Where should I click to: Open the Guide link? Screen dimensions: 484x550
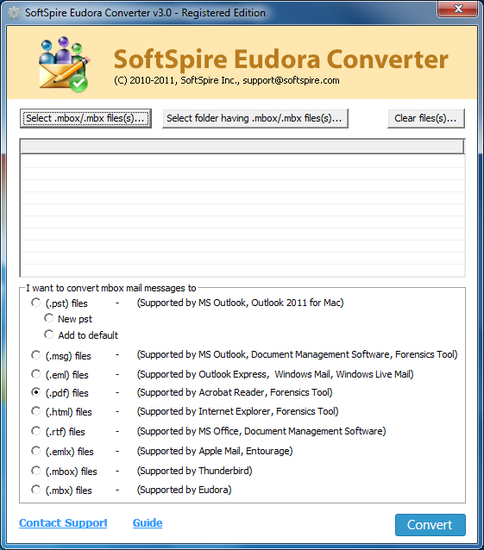click(x=147, y=523)
